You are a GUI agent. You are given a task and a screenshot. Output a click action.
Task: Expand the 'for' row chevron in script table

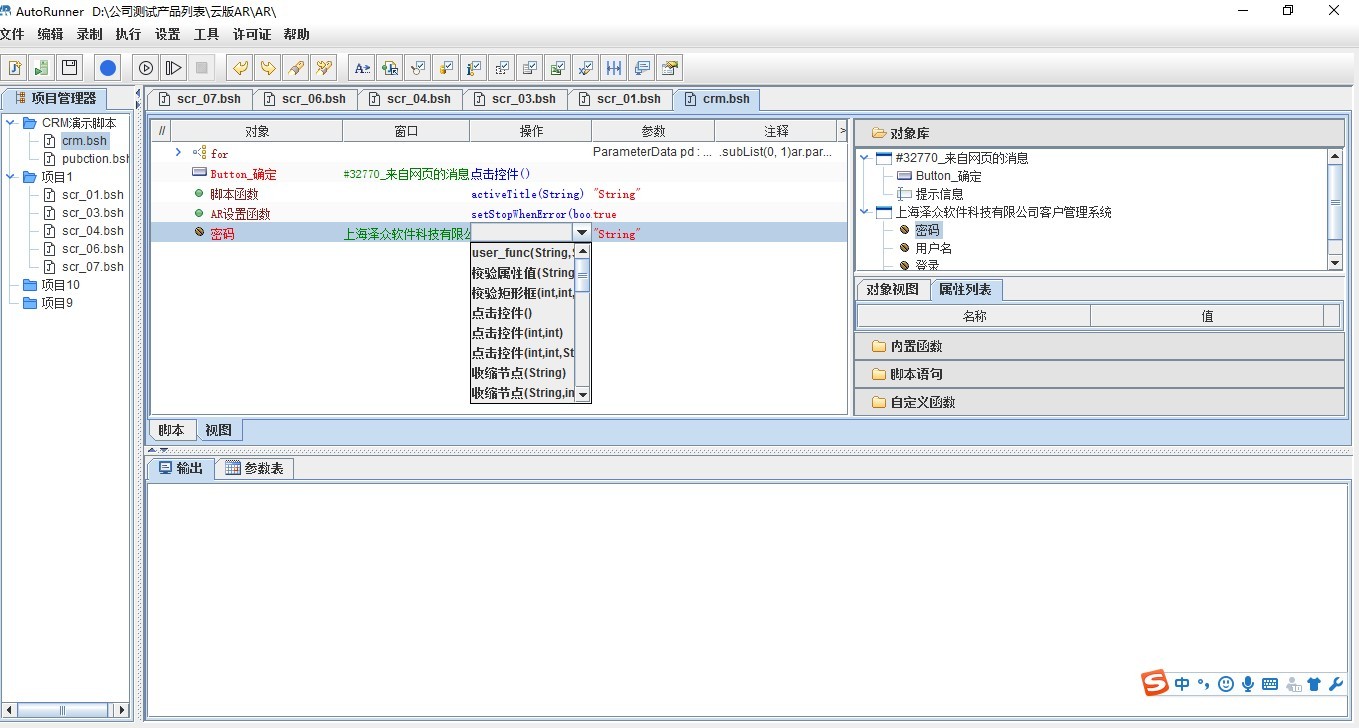point(178,152)
